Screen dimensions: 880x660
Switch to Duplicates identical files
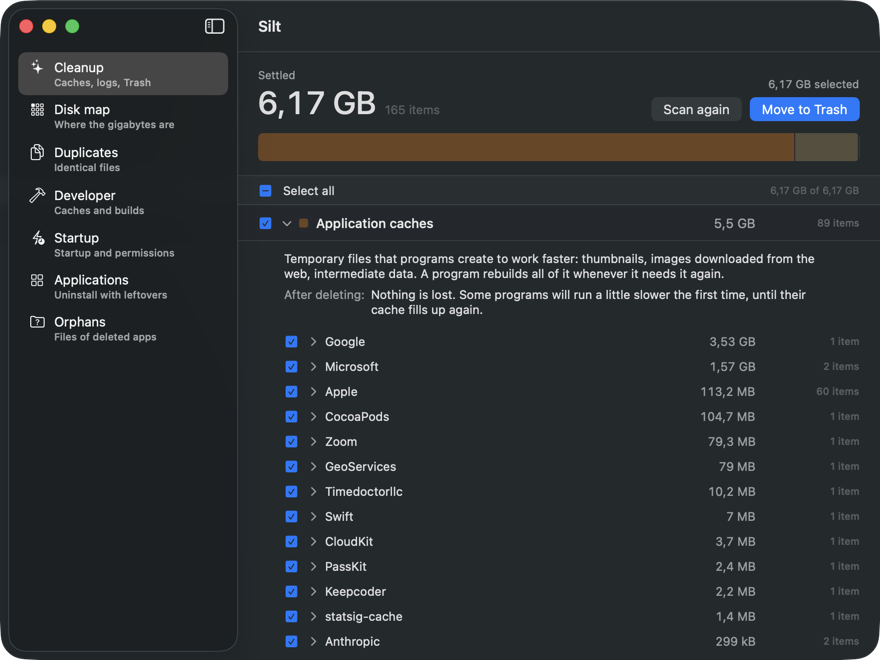click(123, 159)
